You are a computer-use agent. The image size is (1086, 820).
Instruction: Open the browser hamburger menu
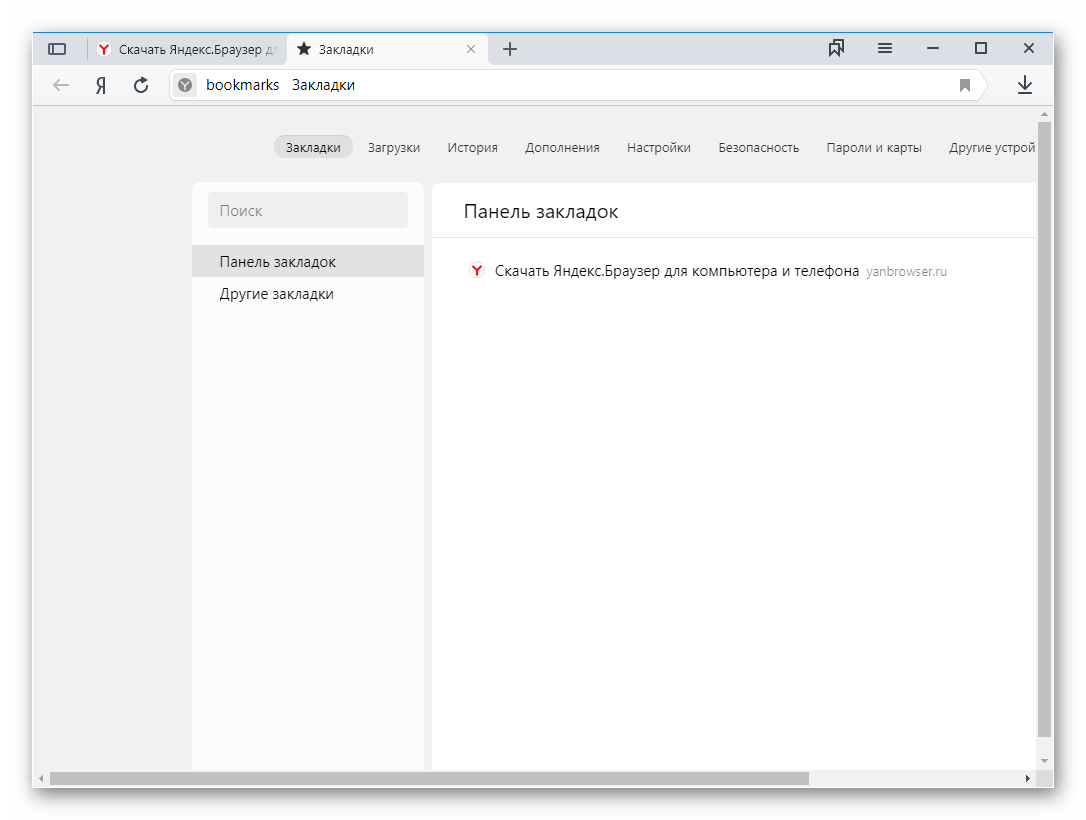pyautogui.click(x=885, y=48)
